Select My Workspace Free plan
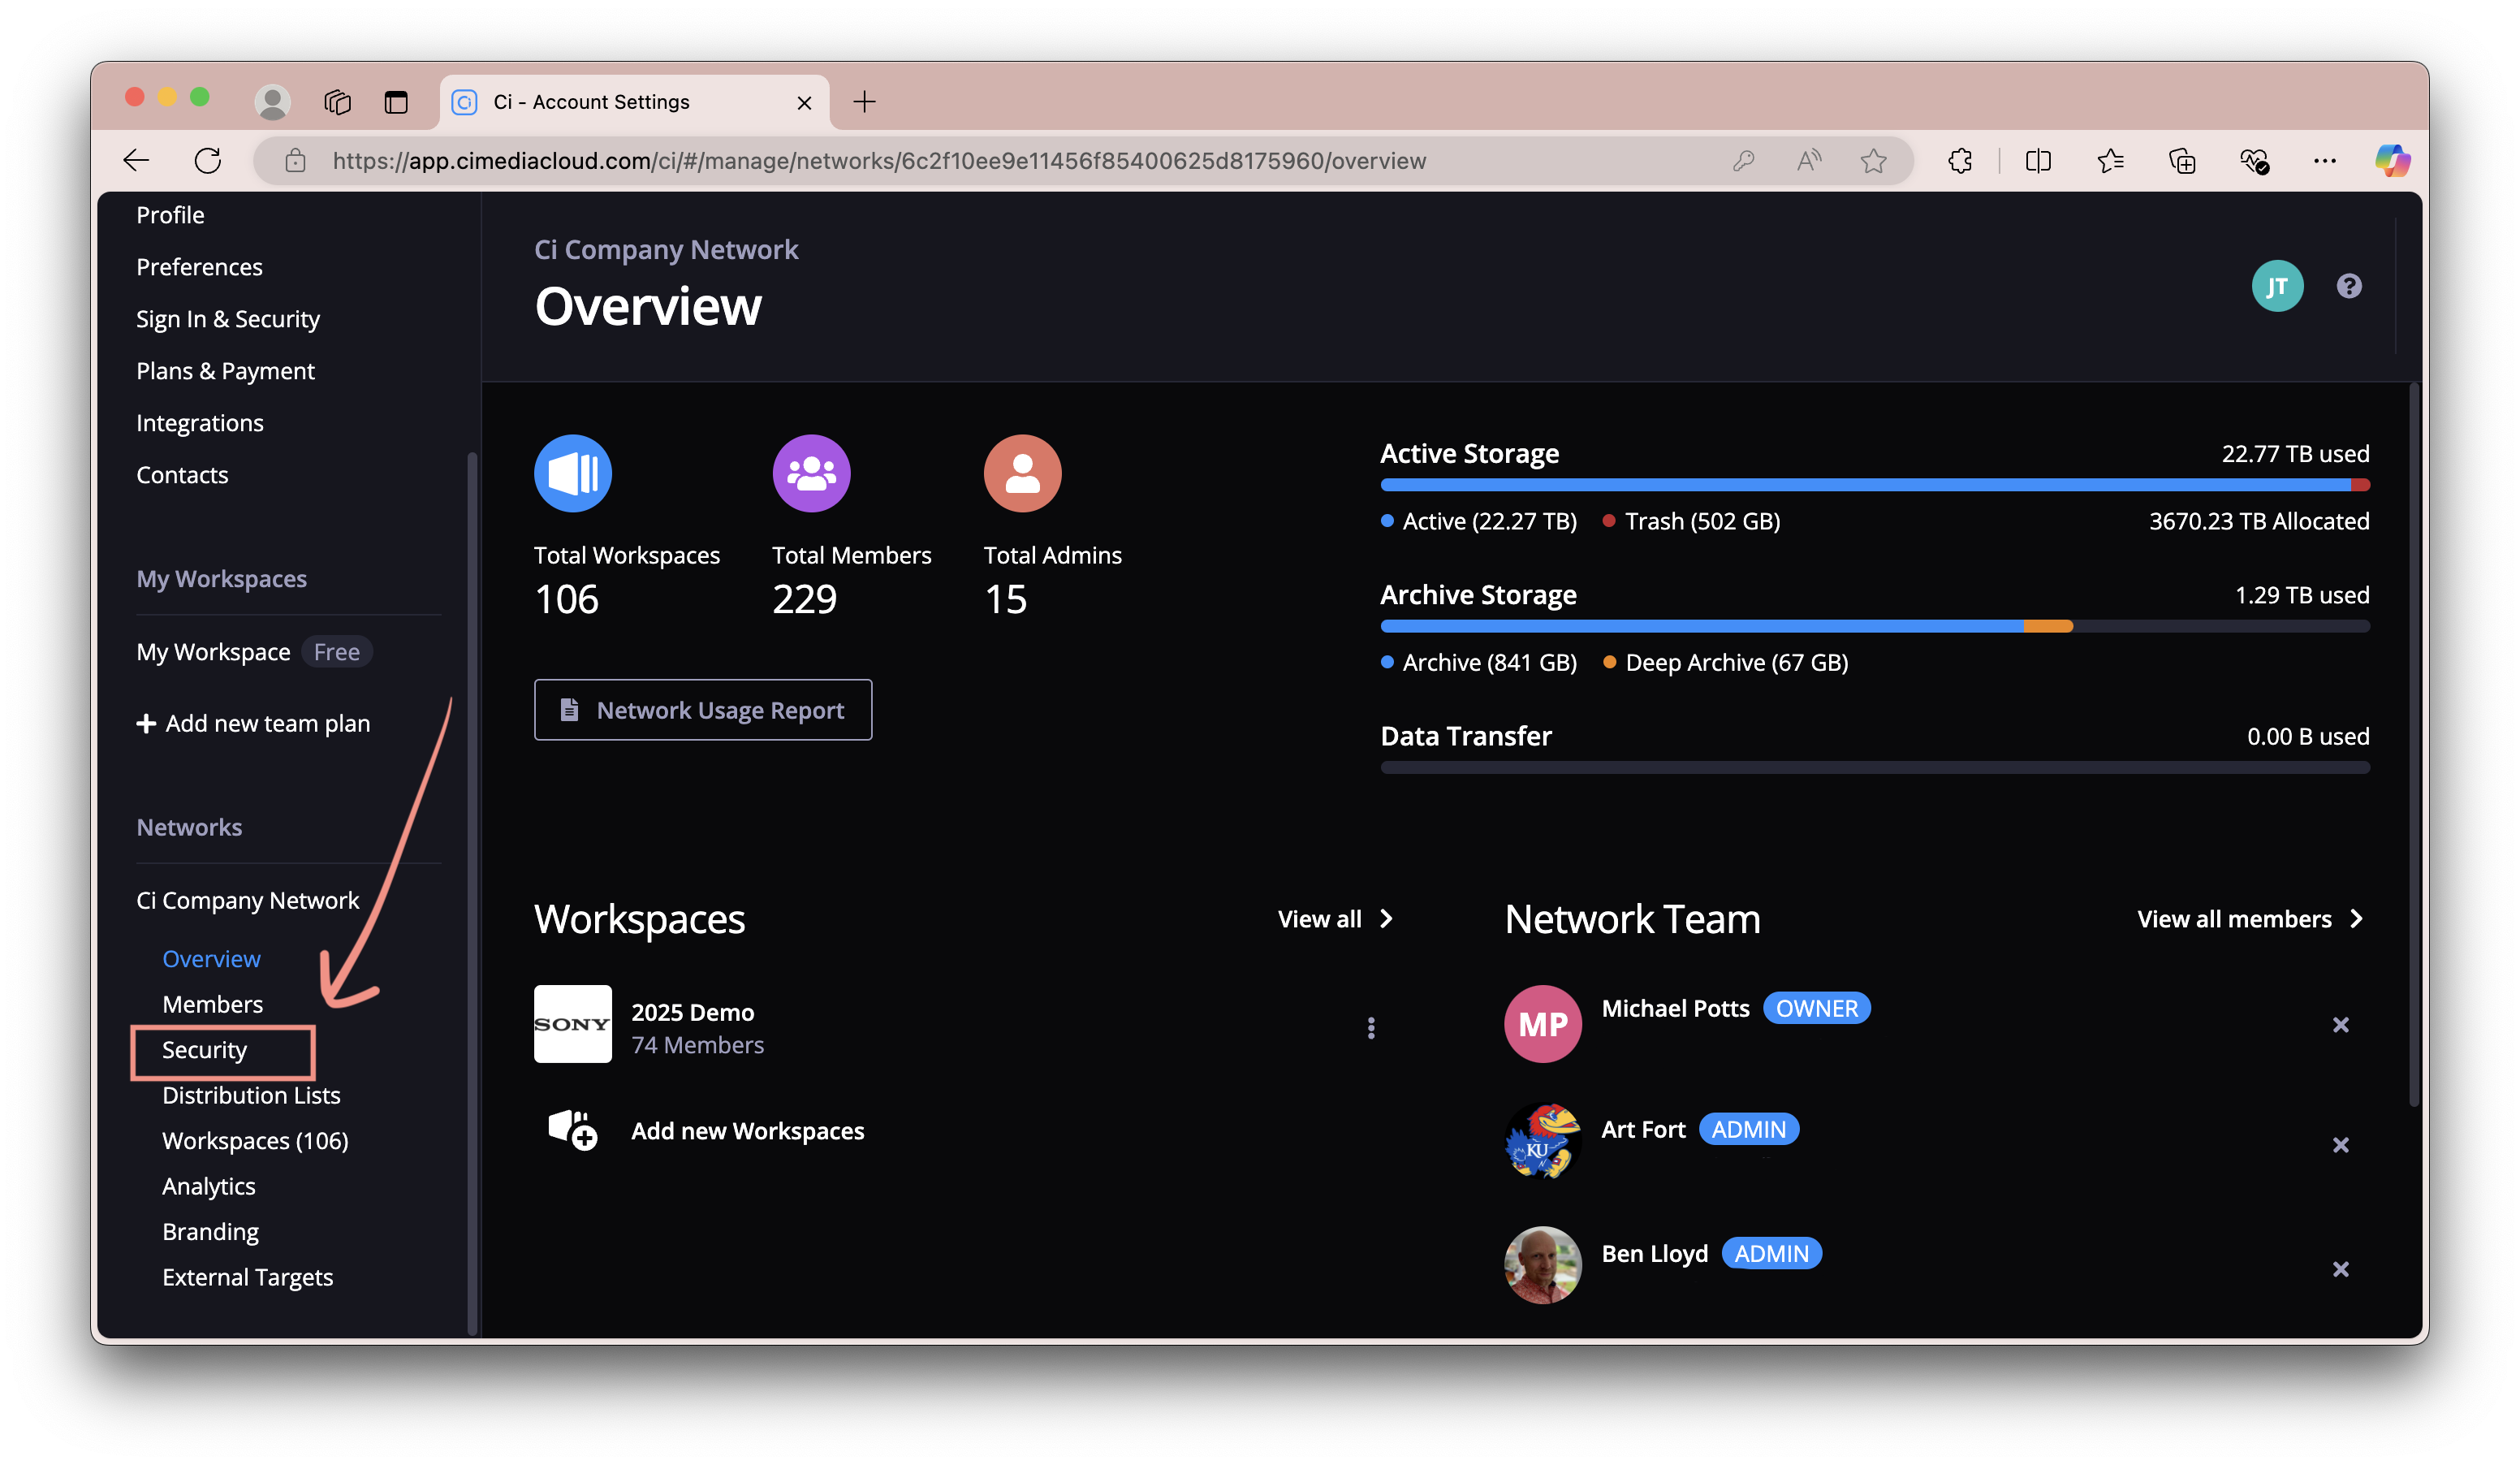2520x1465 pixels. 254,652
